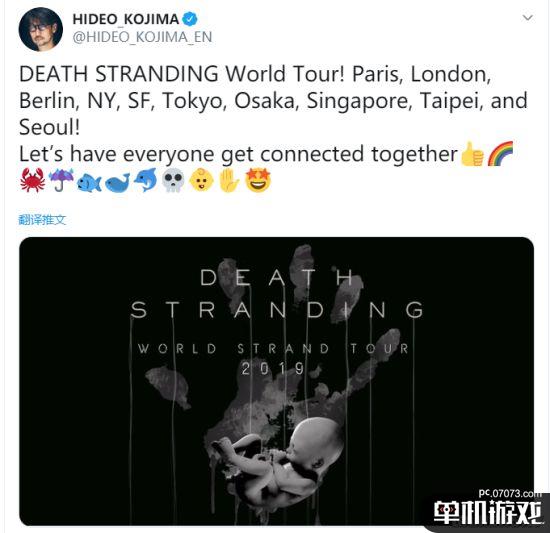Click the dolphin emoji
Image resolution: width=550 pixels, height=533 pixels.
pyautogui.click(x=146, y=180)
